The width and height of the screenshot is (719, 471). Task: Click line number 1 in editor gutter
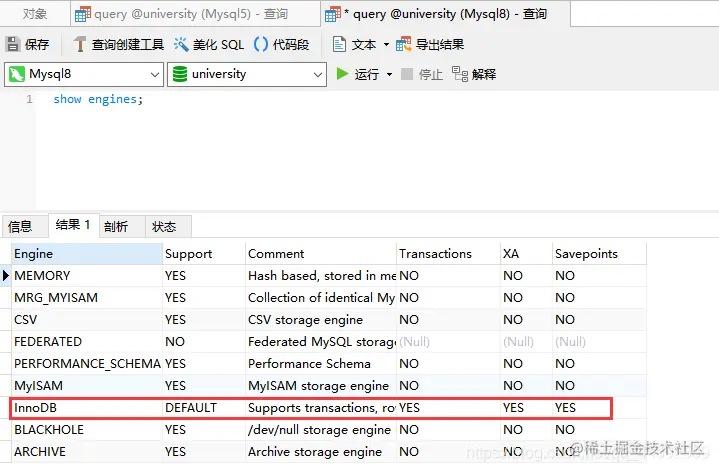point(29,99)
